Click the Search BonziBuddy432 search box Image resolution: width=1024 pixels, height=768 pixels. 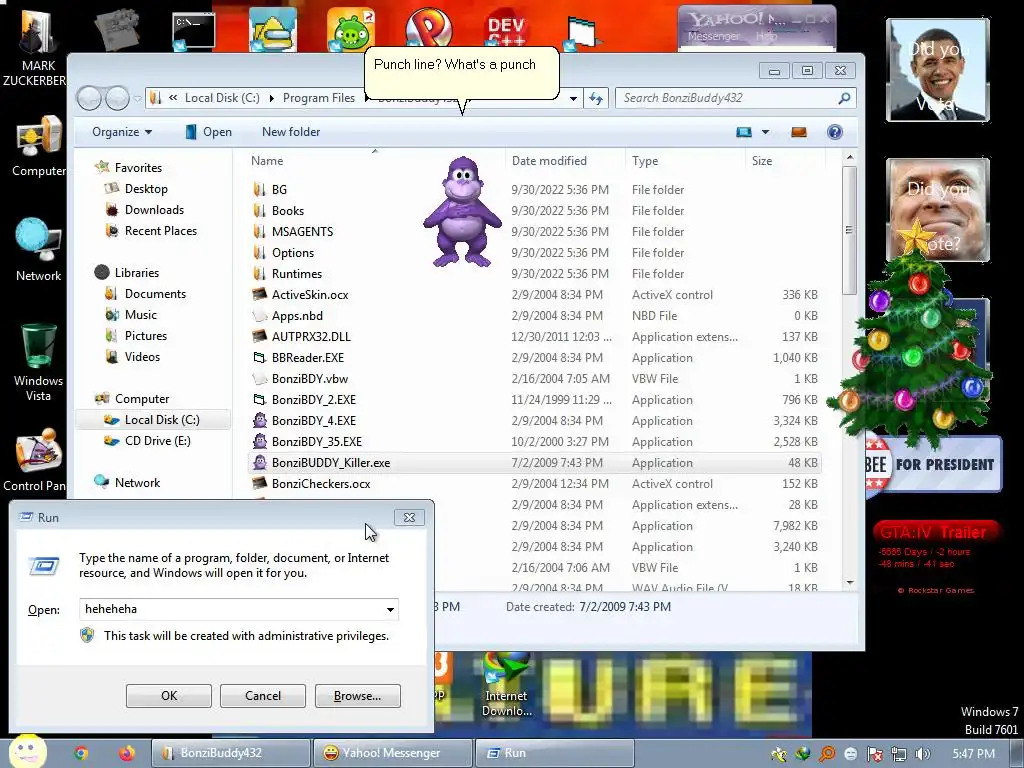[x=735, y=98]
